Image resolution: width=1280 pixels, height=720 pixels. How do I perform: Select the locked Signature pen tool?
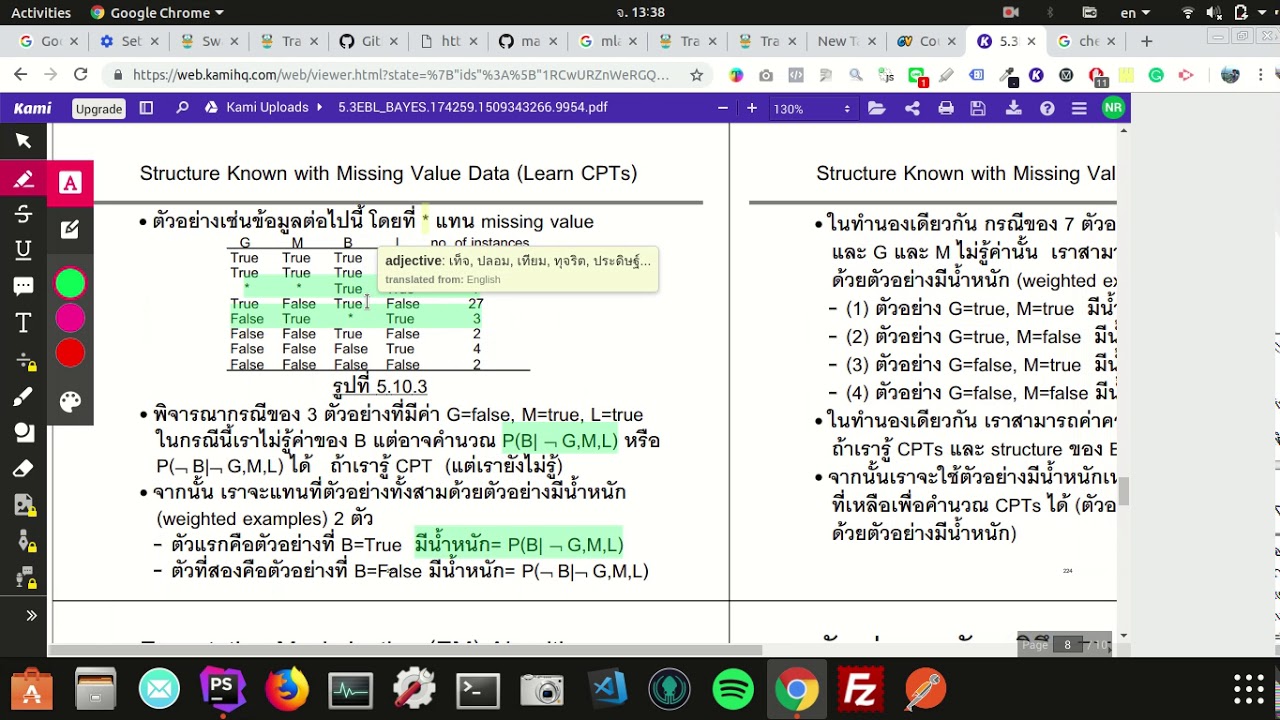[24, 542]
